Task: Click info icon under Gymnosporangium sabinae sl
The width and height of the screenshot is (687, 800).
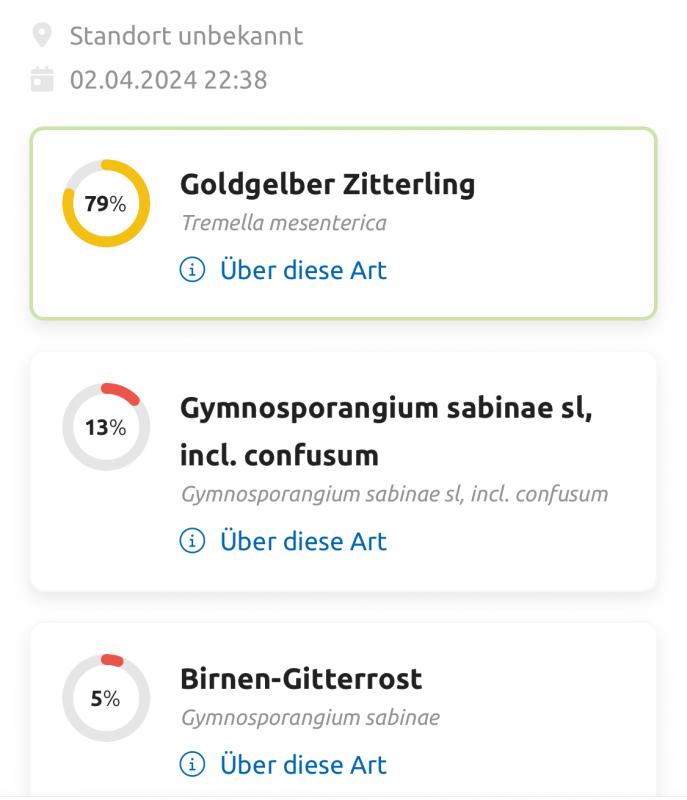Action: [191, 541]
